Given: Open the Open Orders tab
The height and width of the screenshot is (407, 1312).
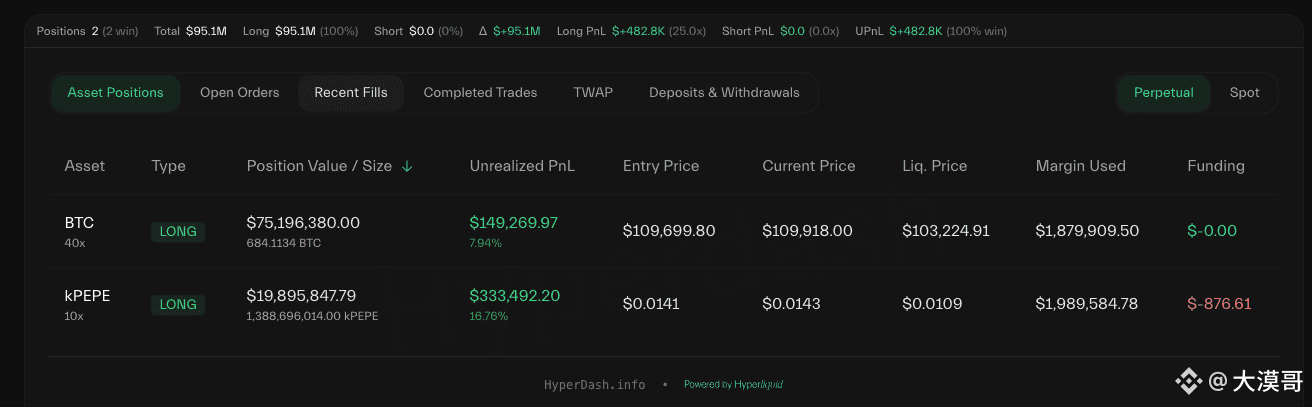Looking at the screenshot, I should click(240, 92).
